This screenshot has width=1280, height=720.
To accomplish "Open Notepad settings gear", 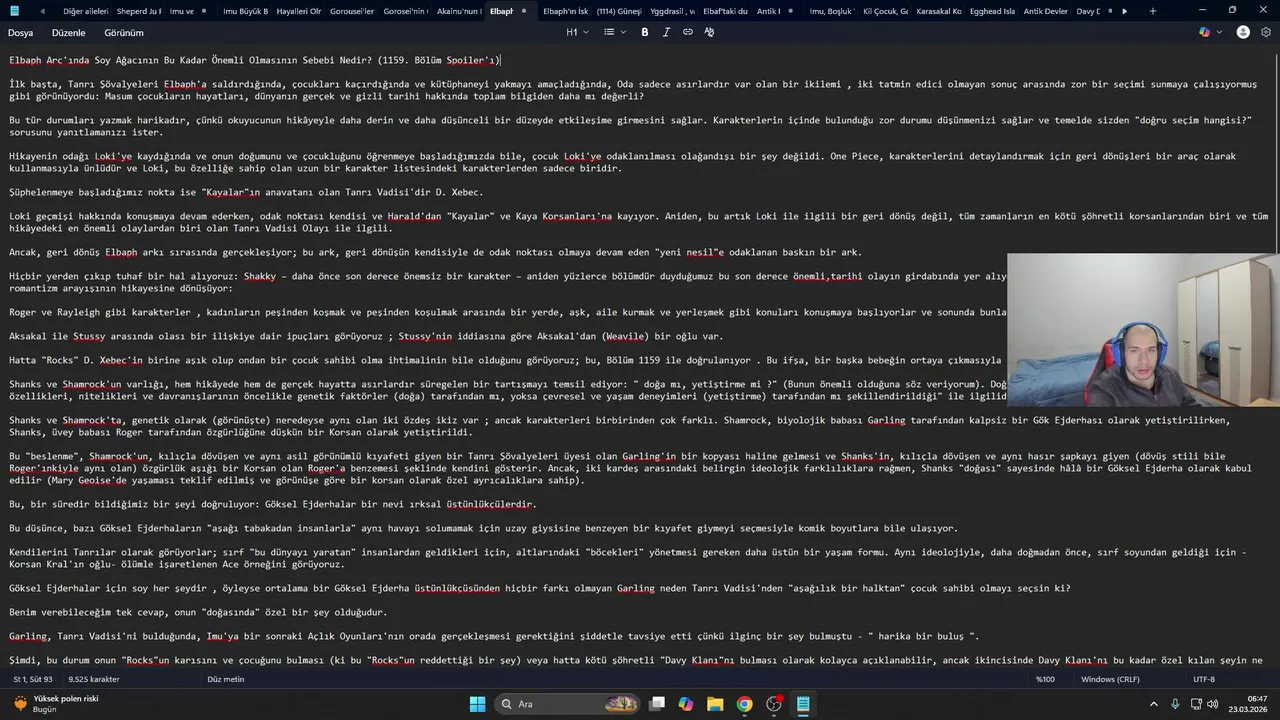I will pos(1265,32).
